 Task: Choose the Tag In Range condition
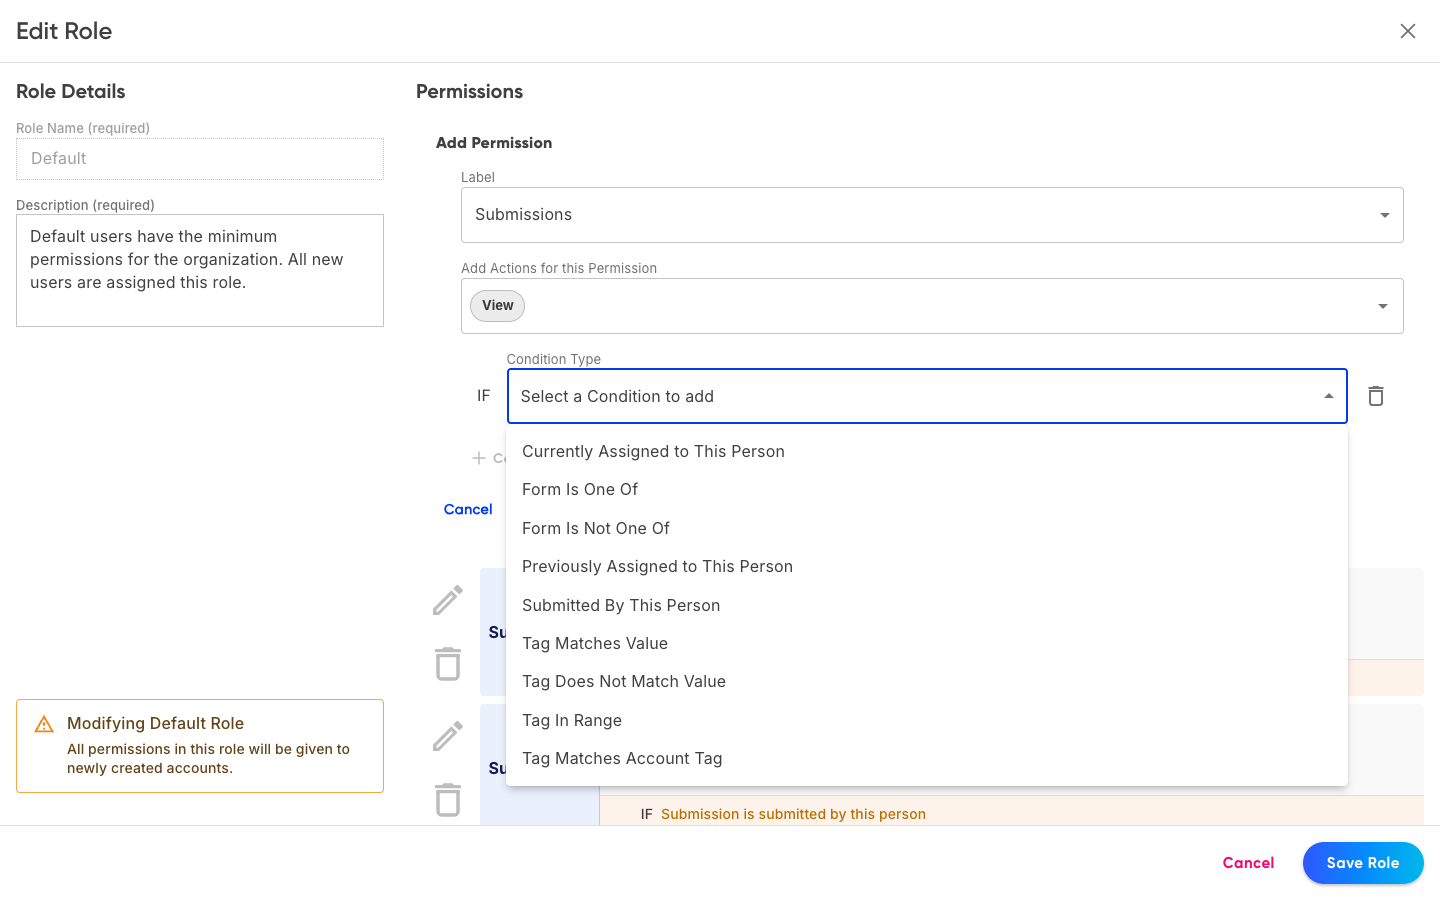927,720
